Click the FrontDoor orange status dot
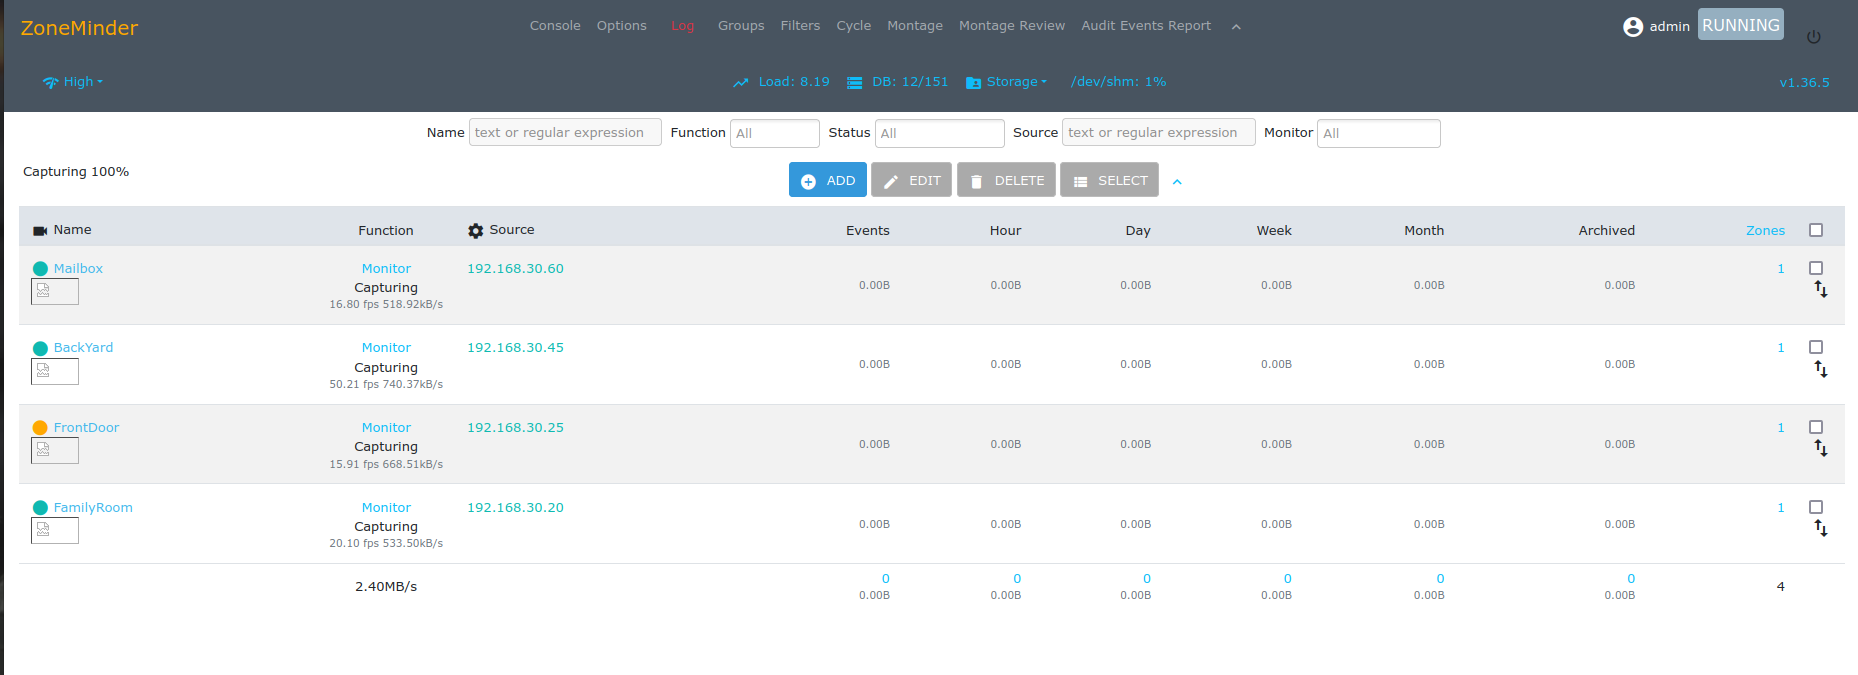 [x=40, y=428]
